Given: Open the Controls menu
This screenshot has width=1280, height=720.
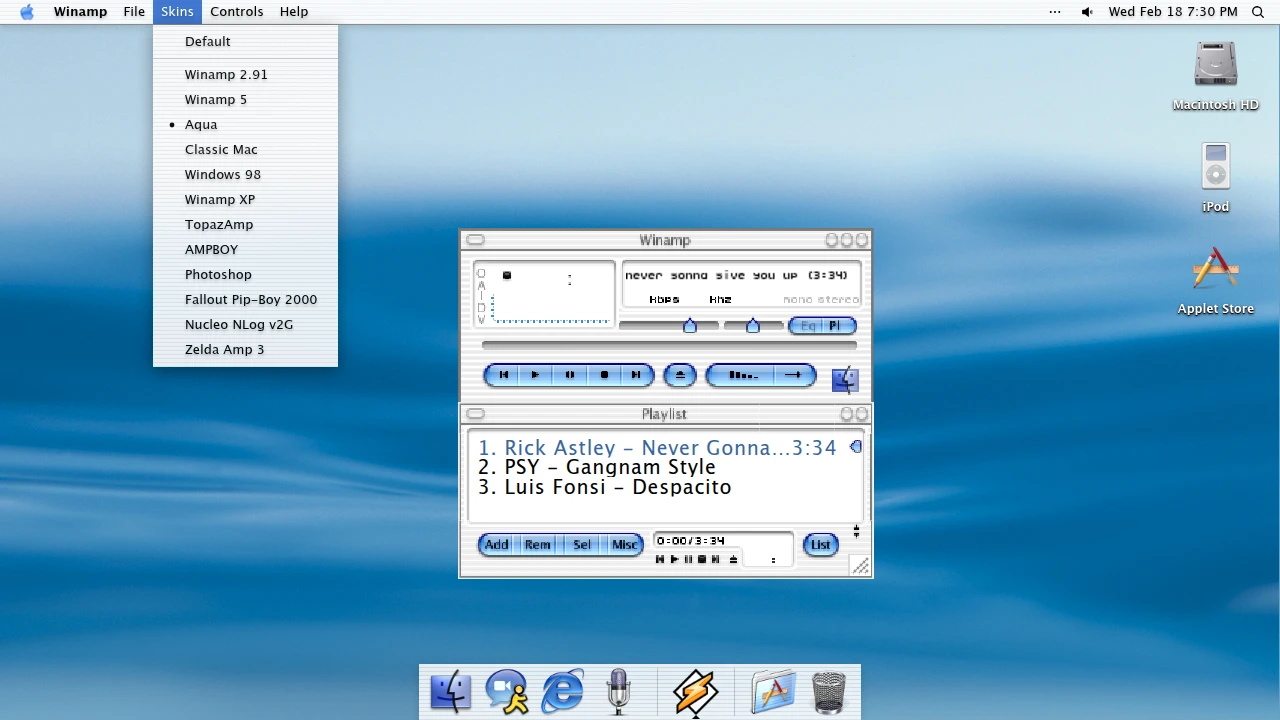Looking at the screenshot, I should (x=237, y=12).
